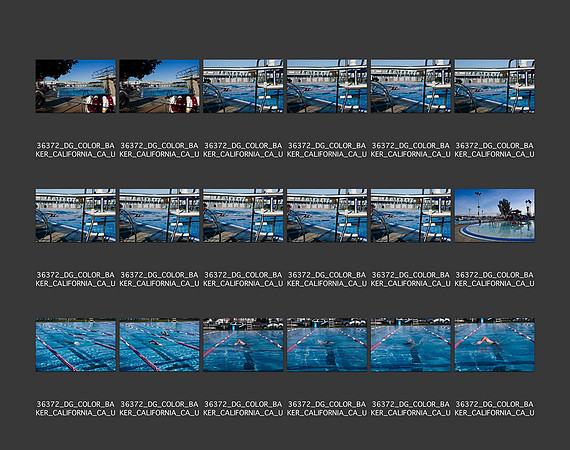Screen dimensions: 570x450
Task: Open fifth thumbnail in the middle row
Action: tap(411, 215)
